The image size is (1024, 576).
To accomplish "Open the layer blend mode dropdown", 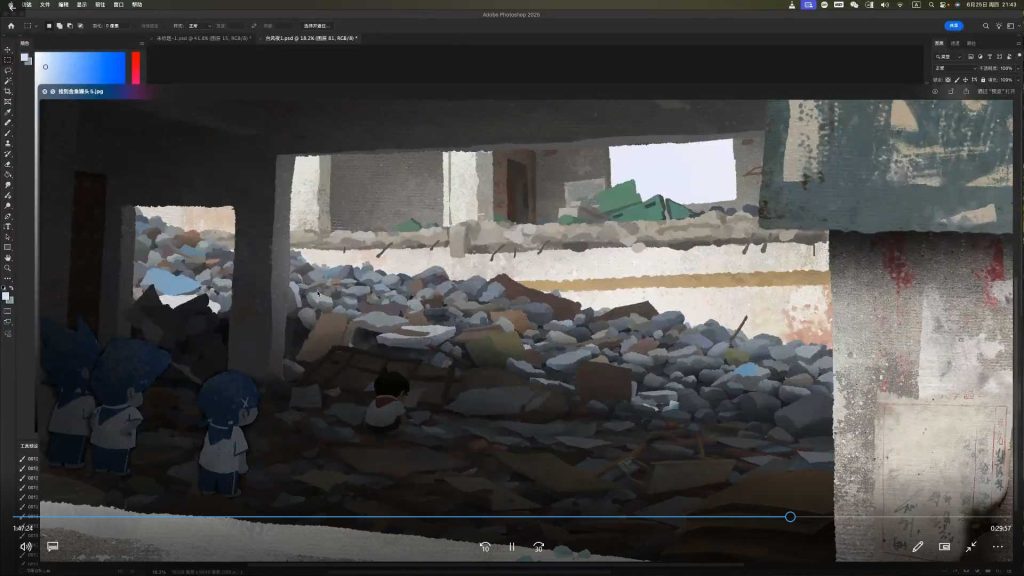I will pyautogui.click(x=955, y=68).
